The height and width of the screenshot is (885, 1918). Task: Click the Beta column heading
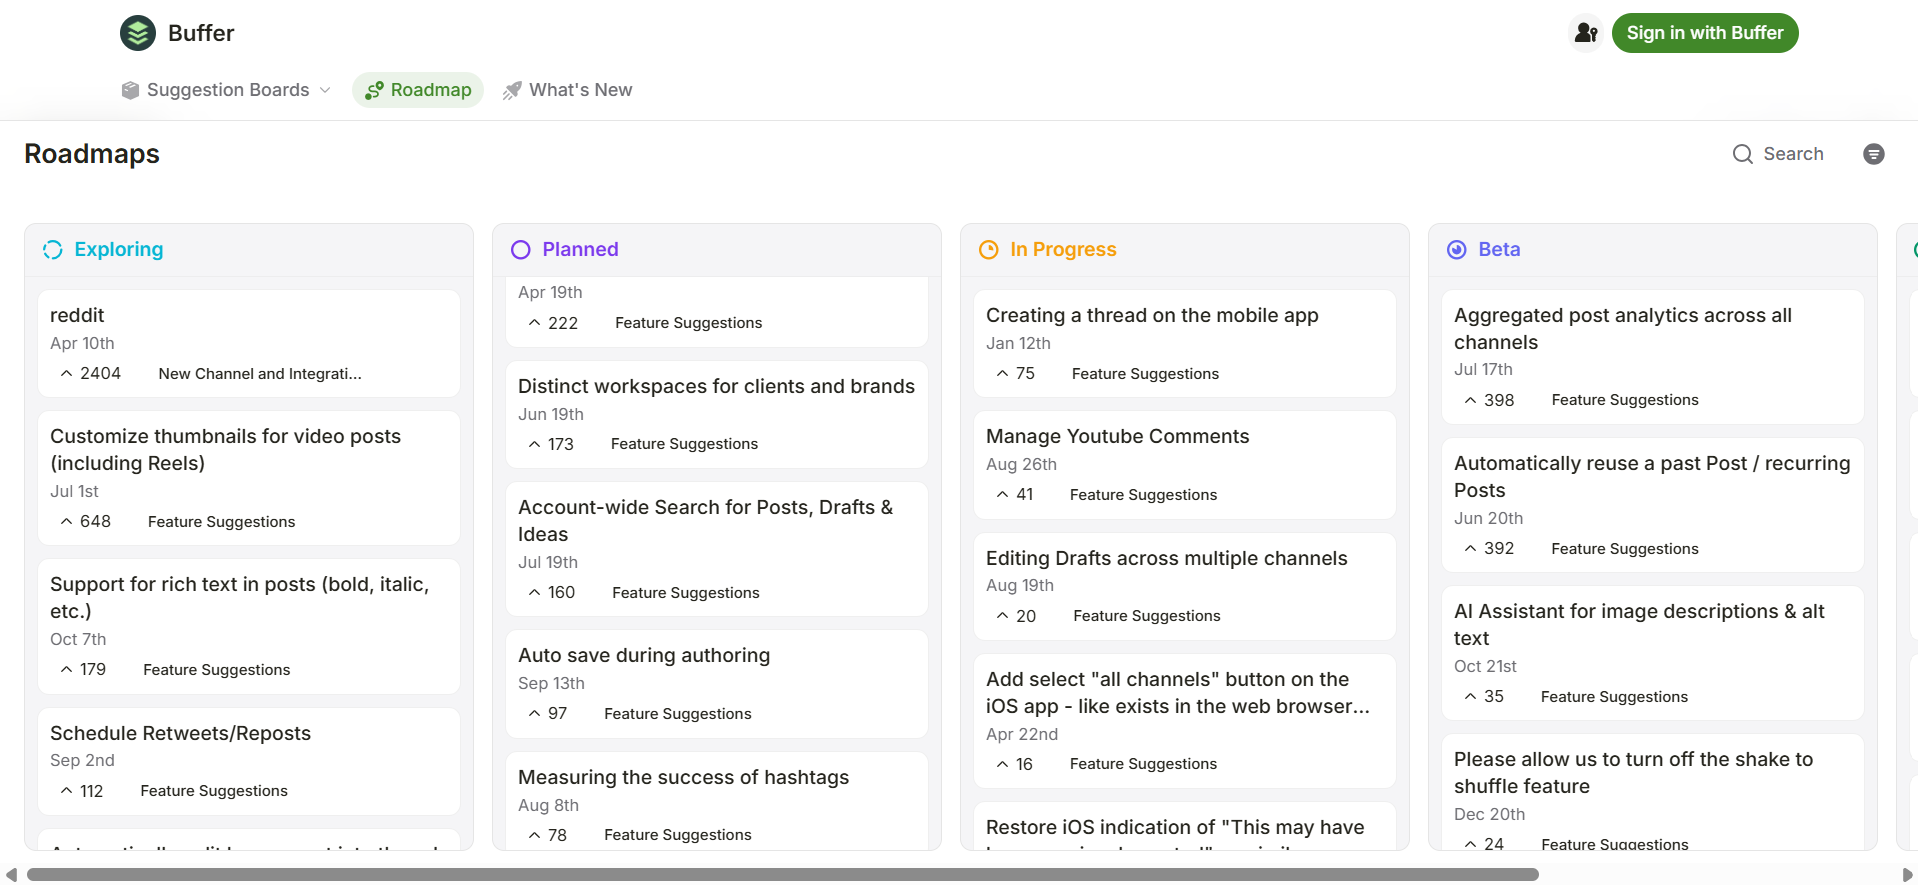[1499, 250]
